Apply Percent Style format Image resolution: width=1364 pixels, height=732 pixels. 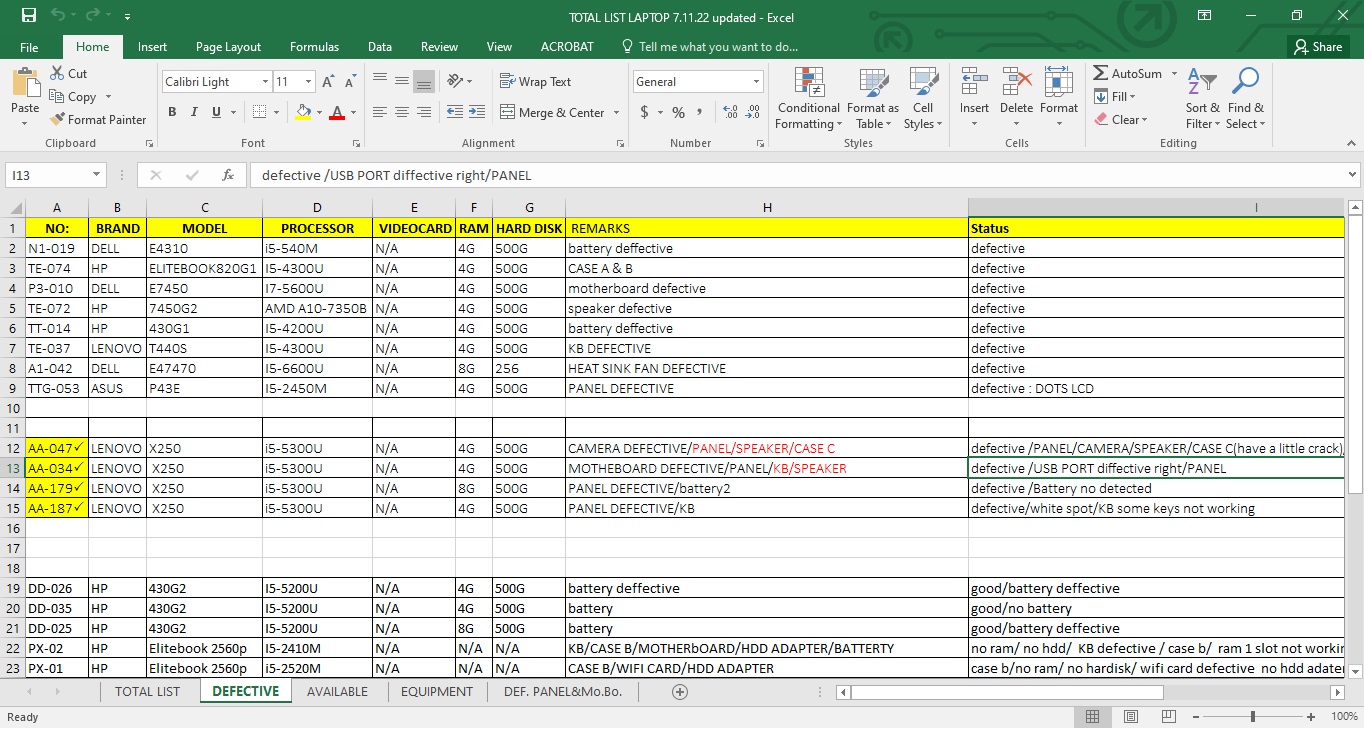679,112
